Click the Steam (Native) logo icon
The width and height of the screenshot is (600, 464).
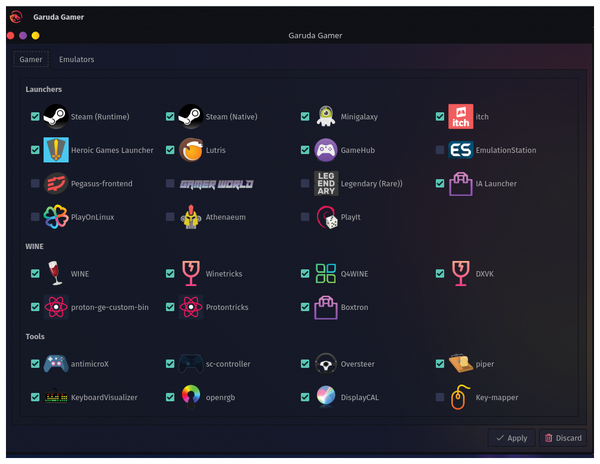(x=191, y=116)
